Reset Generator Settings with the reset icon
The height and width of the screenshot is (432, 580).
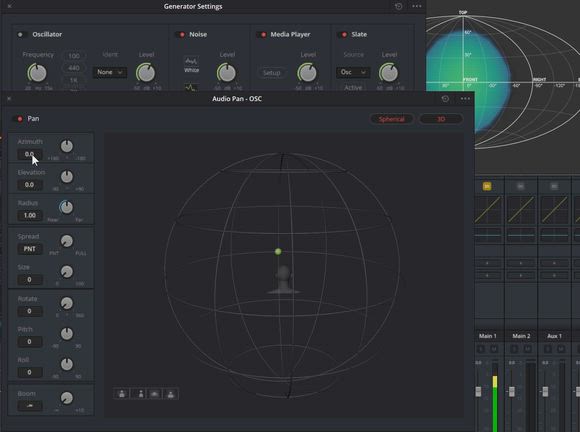pos(398,6)
